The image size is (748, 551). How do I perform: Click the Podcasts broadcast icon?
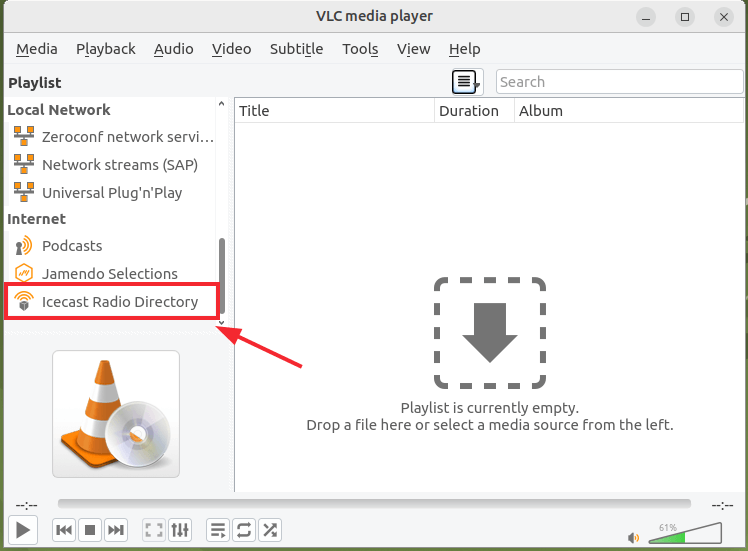point(23,246)
